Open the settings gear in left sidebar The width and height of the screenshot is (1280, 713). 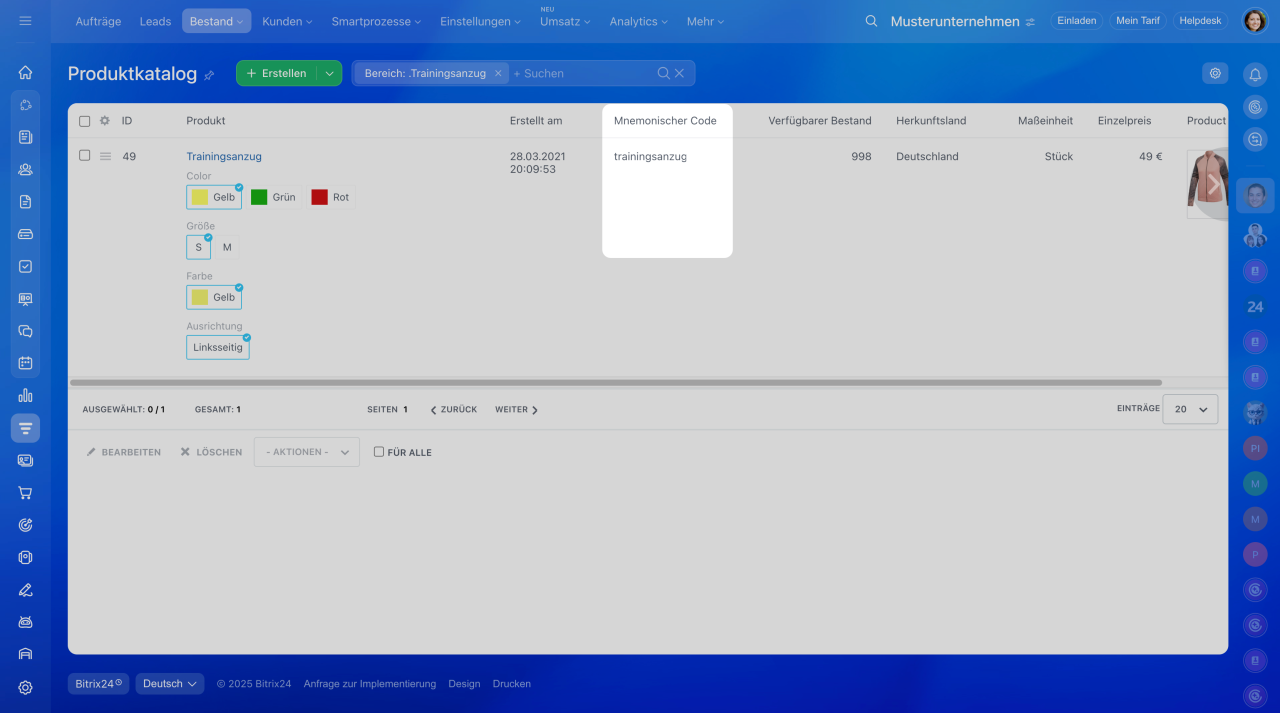pos(25,687)
